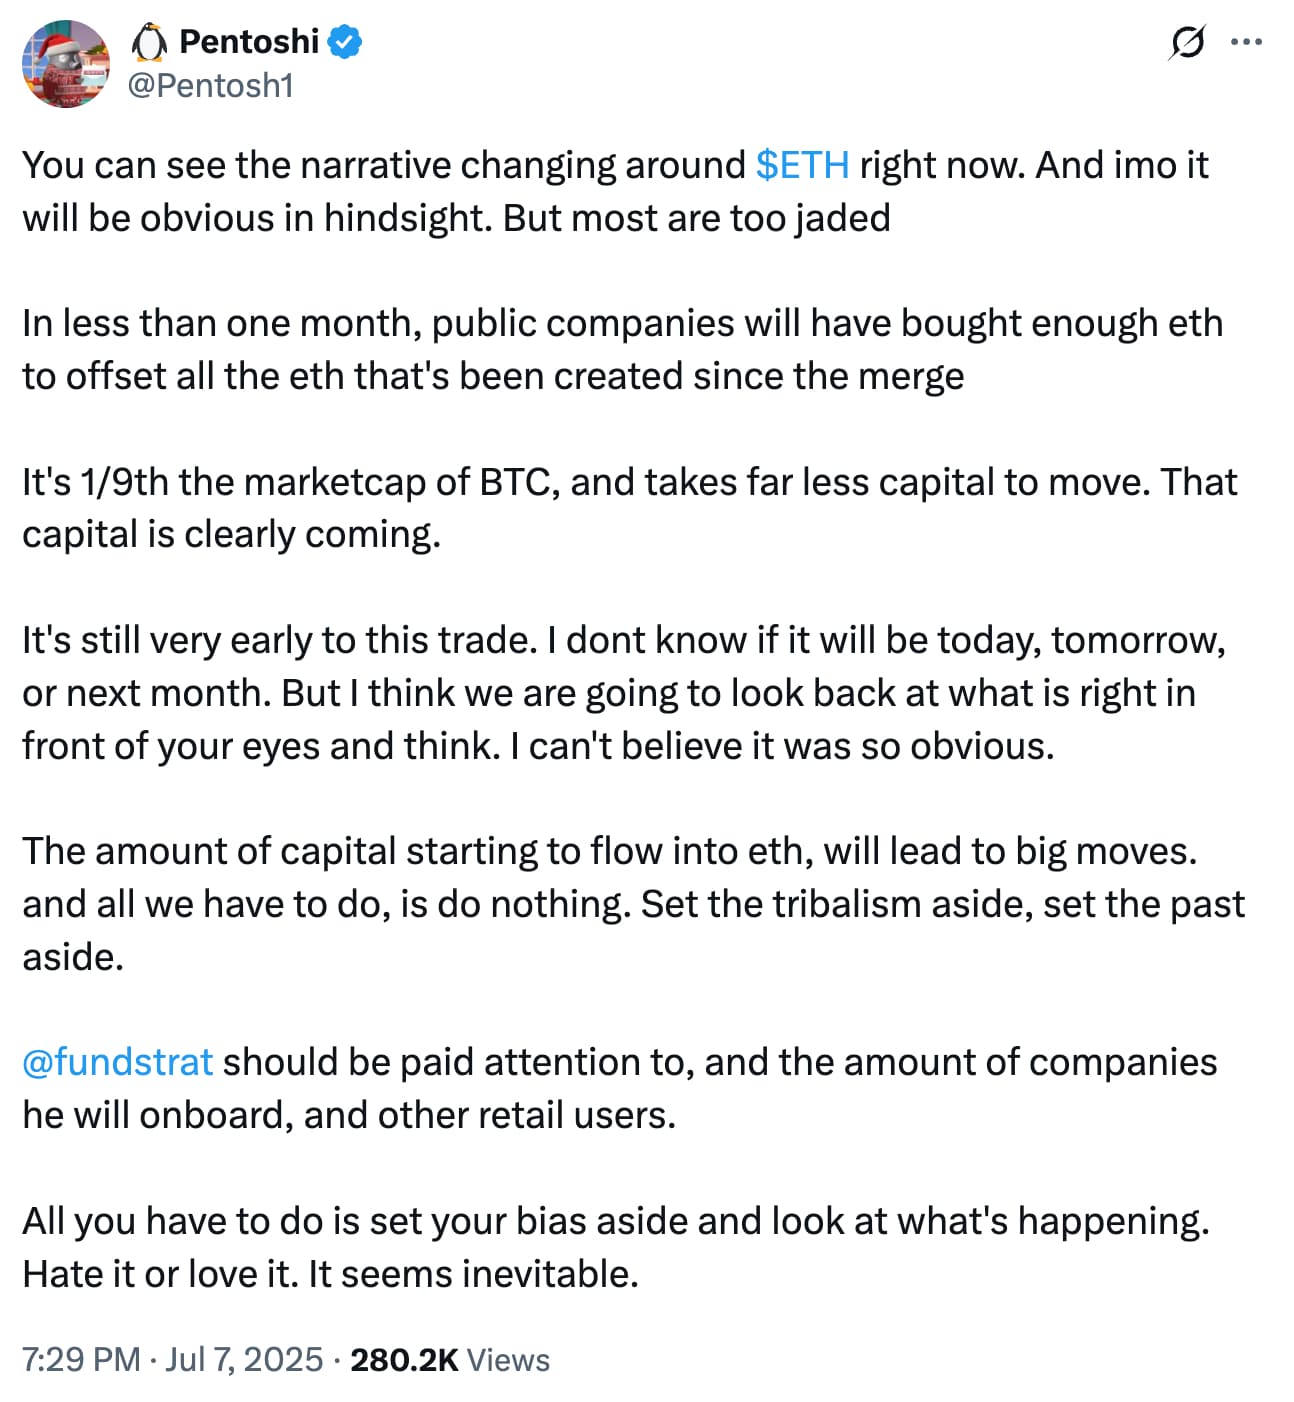The height and width of the screenshot is (1402, 1294).
Task: Click the 280.2K view count number
Action: [404, 1360]
